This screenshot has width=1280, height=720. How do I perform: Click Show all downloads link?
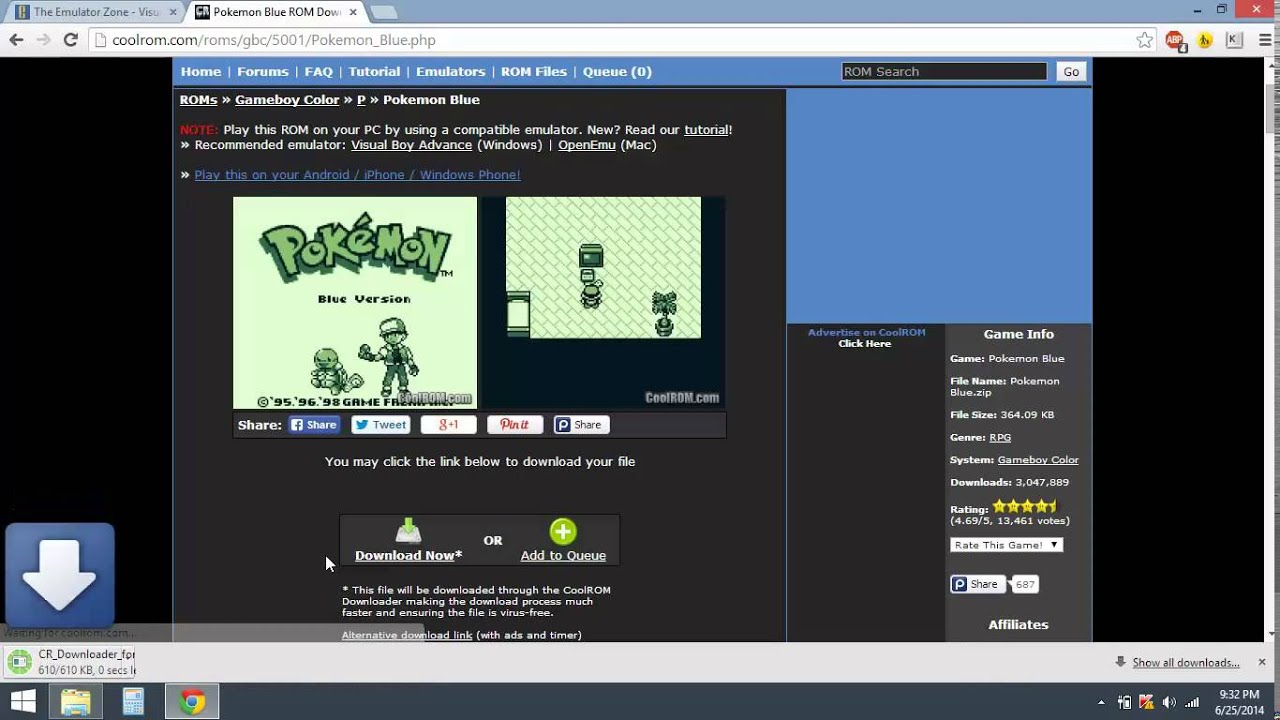(1186, 663)
